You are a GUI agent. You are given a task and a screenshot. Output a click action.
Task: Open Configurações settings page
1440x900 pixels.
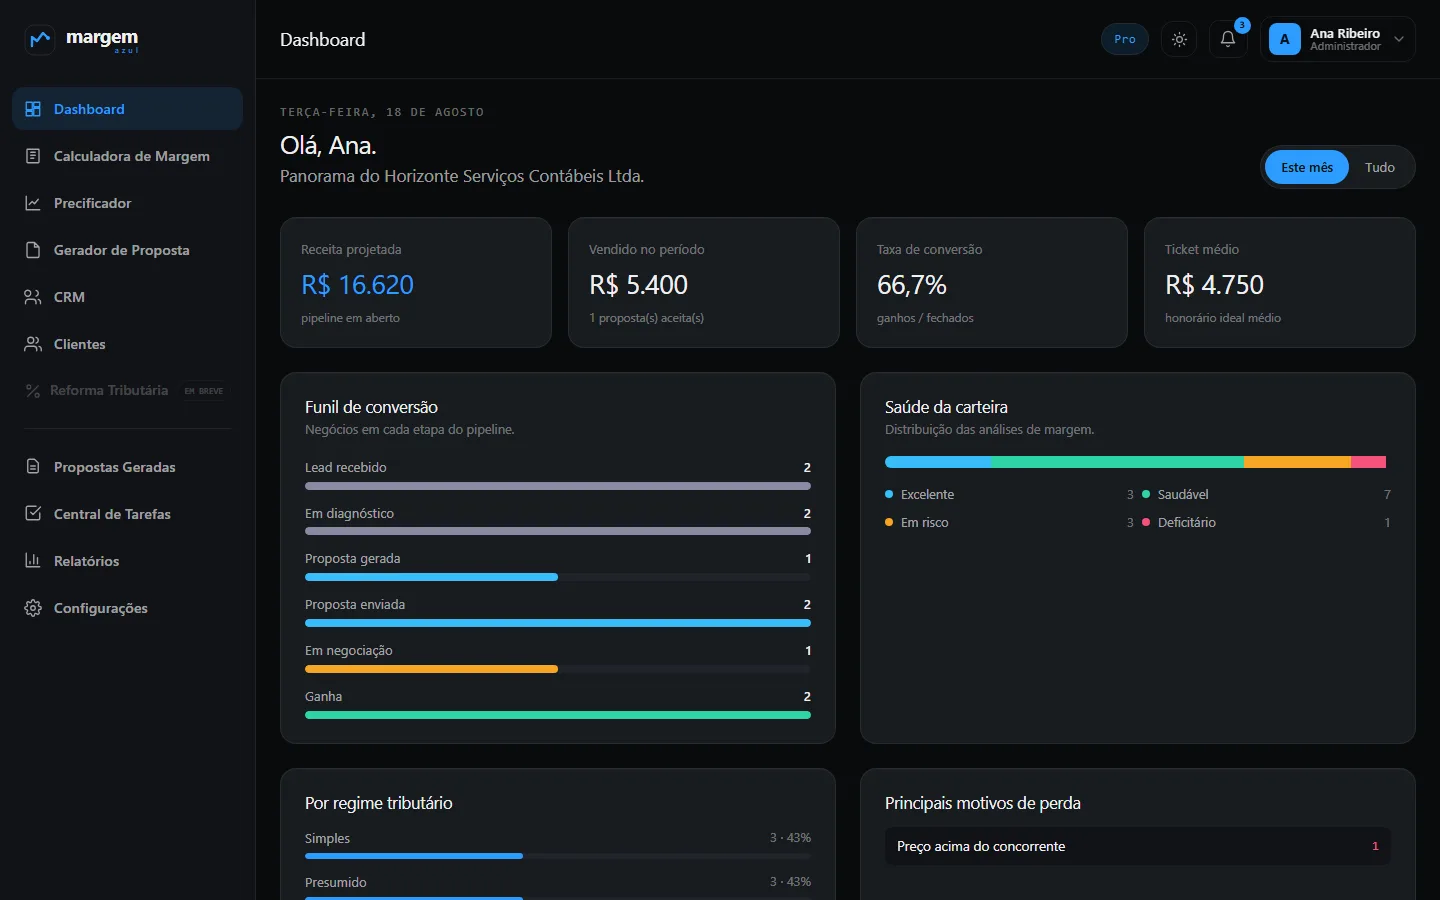point(127,608)
